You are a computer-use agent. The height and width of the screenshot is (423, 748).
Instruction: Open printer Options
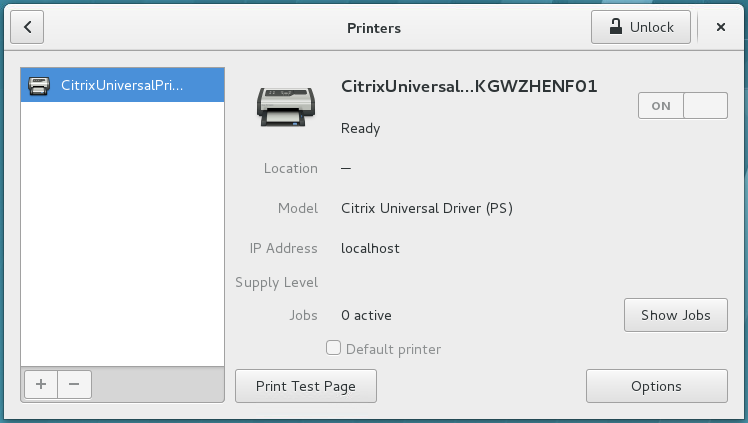[656, 386]
